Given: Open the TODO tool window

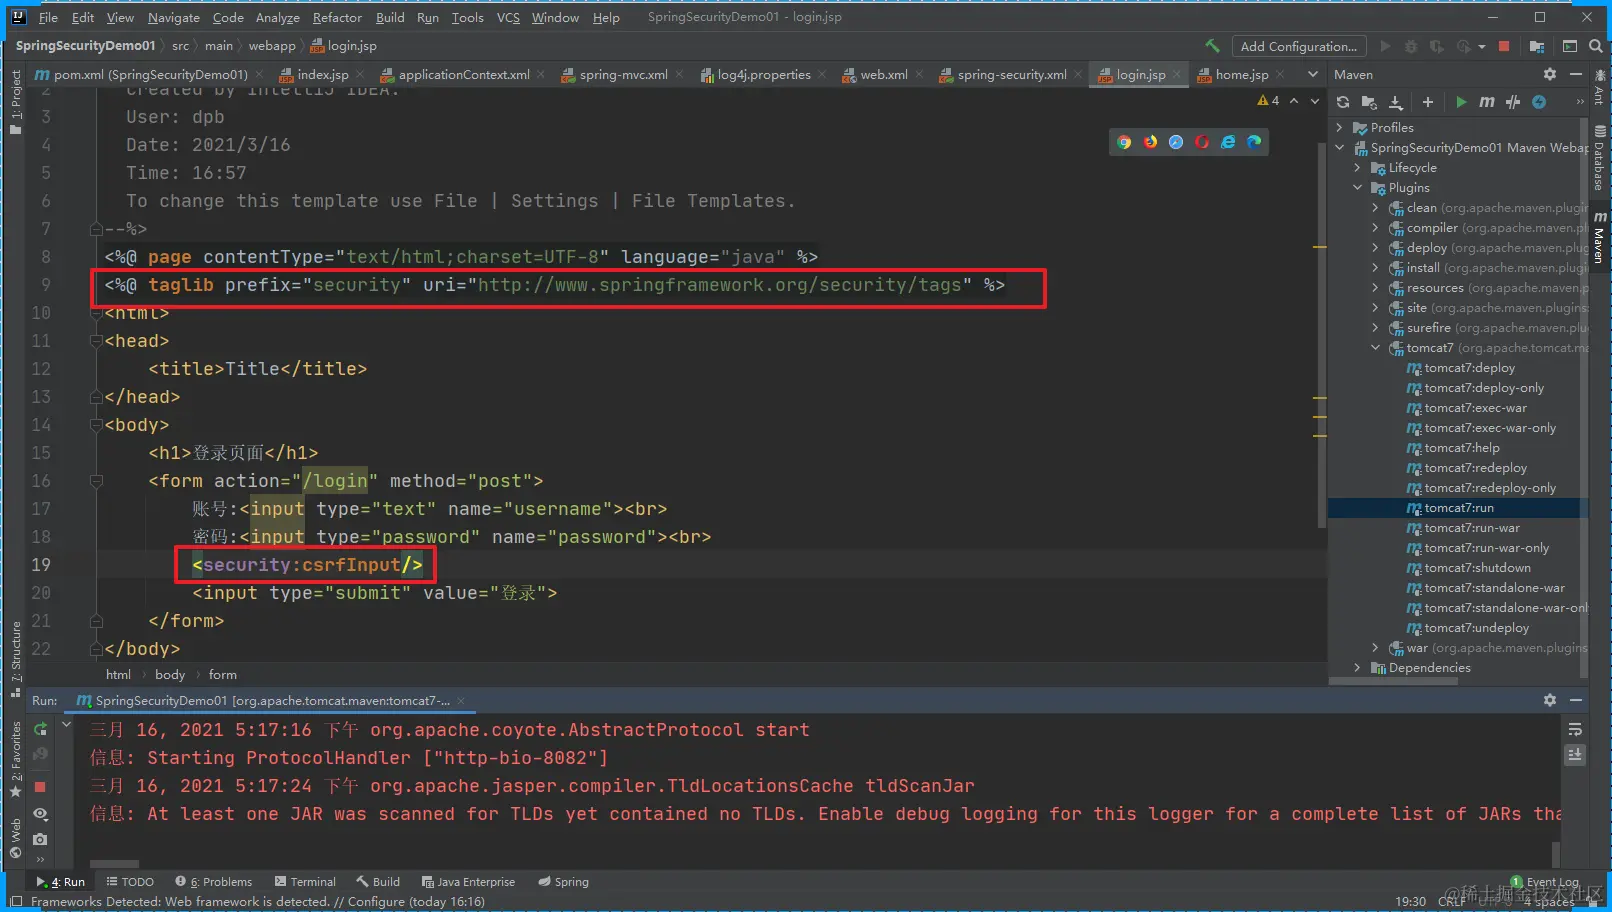Looking at the screenshot, I should coord(130,882).
